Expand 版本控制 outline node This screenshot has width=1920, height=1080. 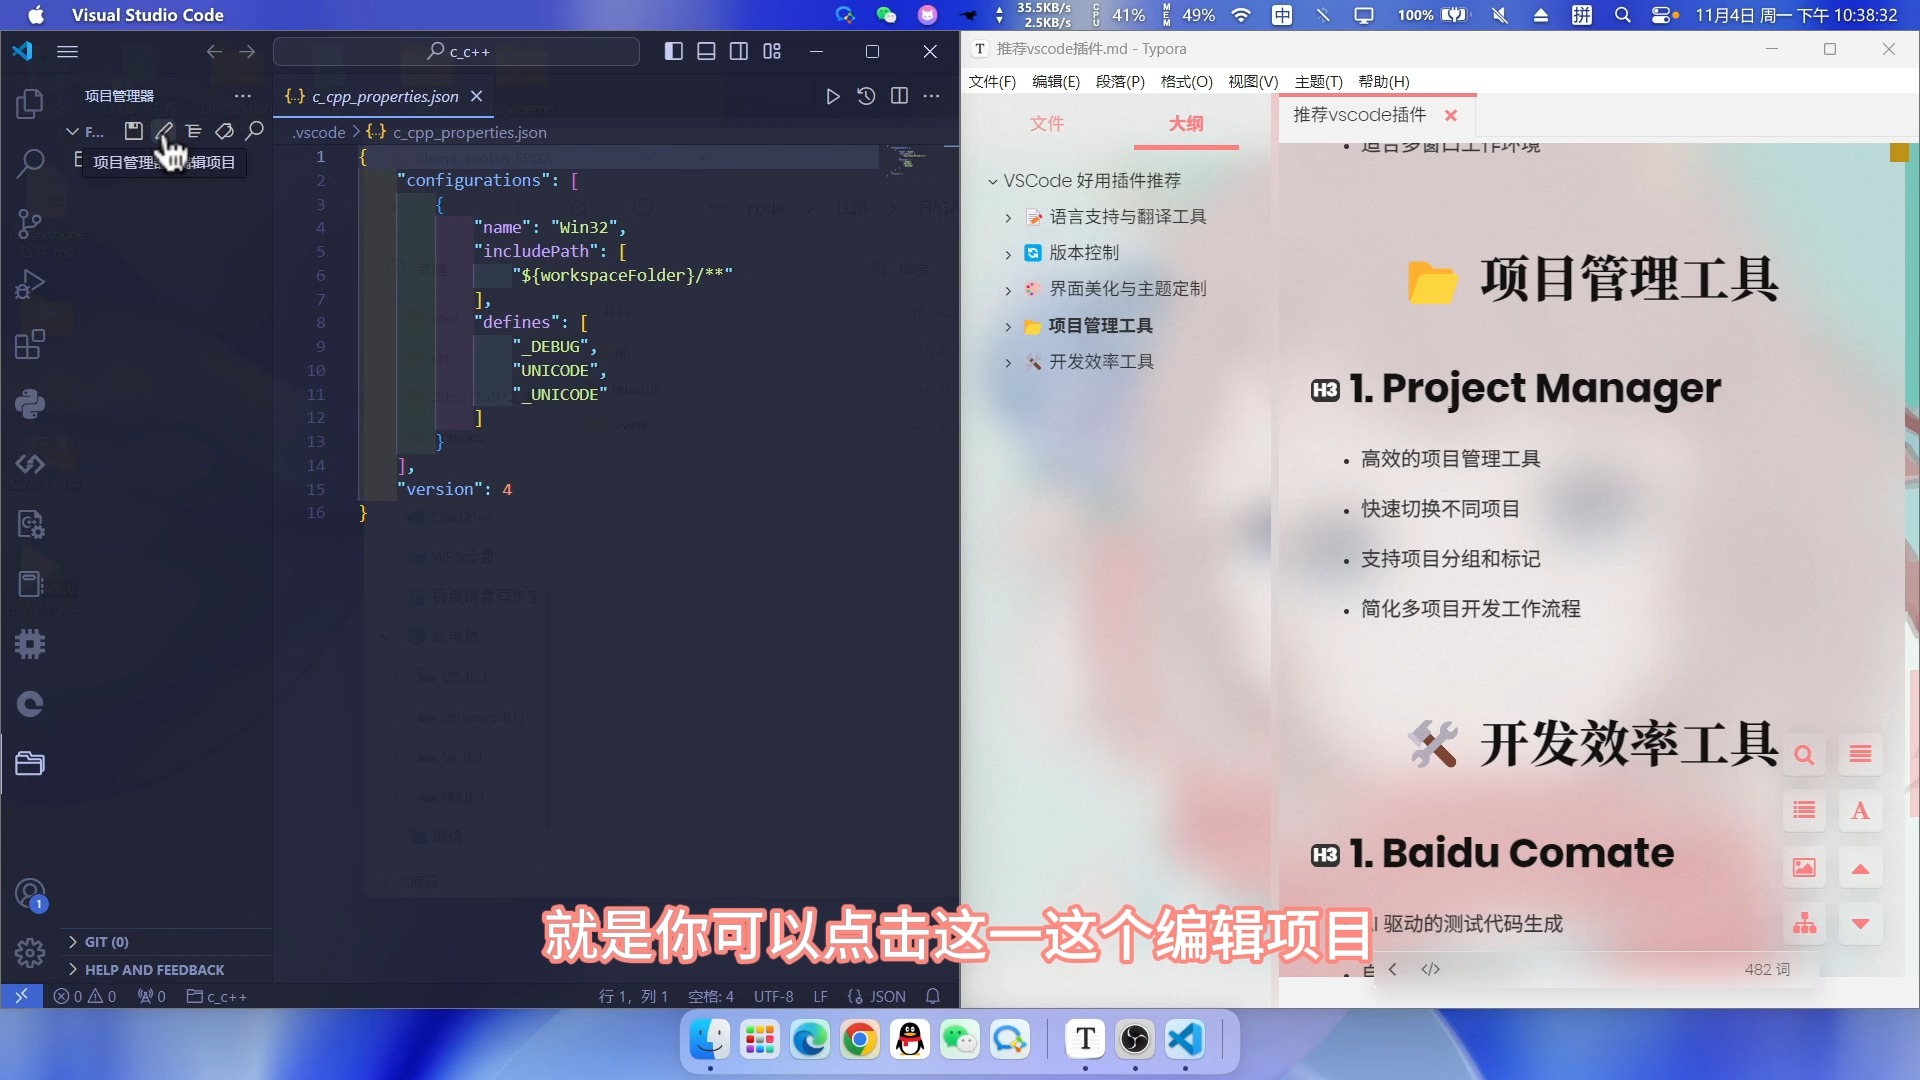pos(1008,254)
